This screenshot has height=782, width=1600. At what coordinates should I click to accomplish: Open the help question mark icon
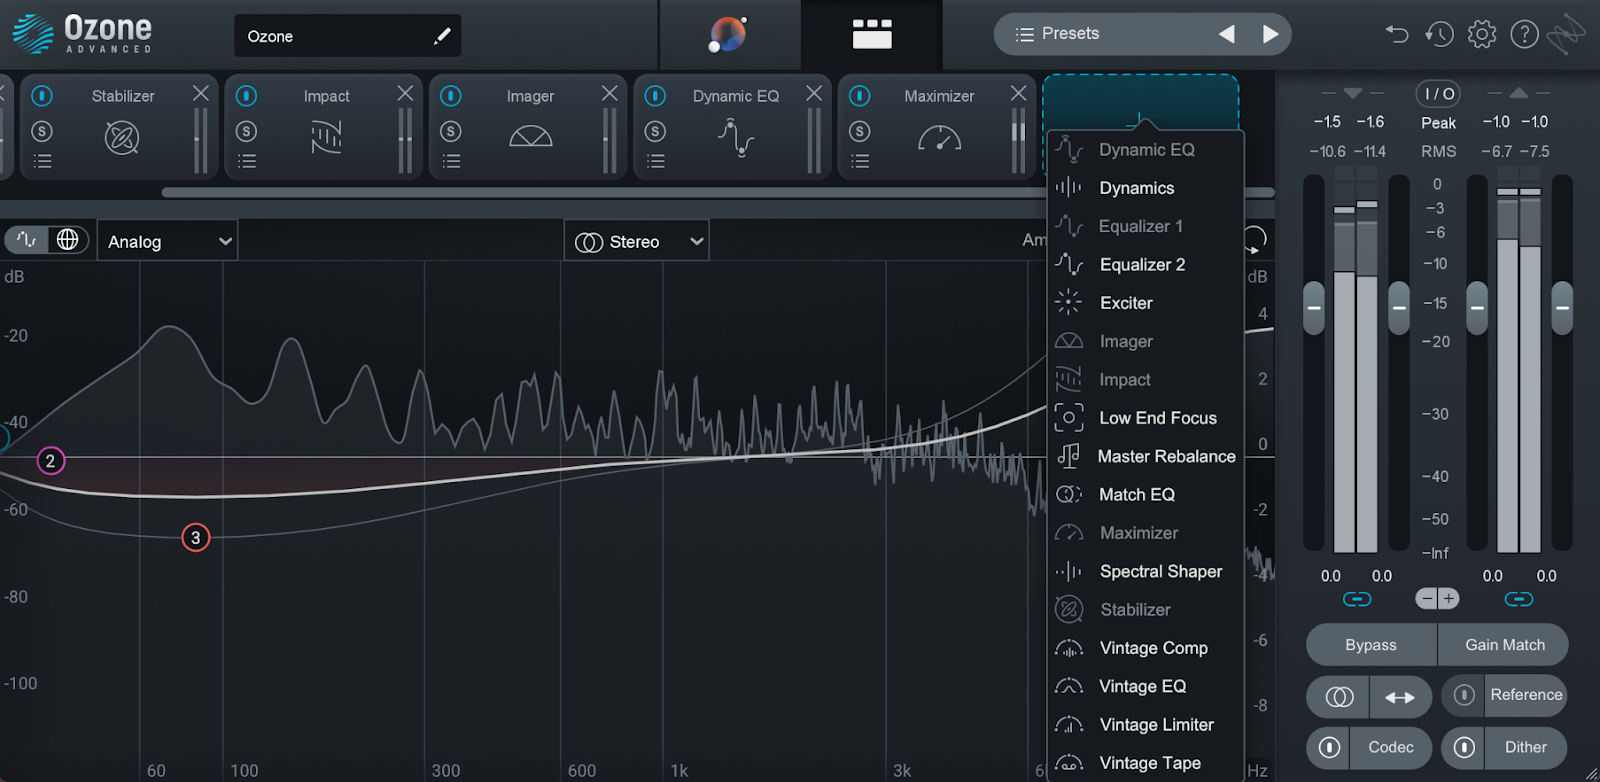(x=1524, y=34)
